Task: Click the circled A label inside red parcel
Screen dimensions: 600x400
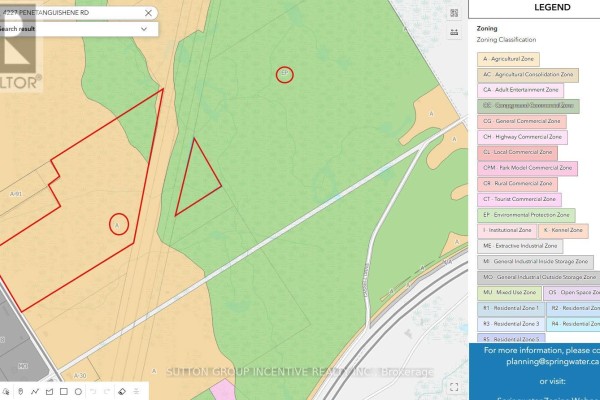Action: pyautogui.click(x=119, y=224)
